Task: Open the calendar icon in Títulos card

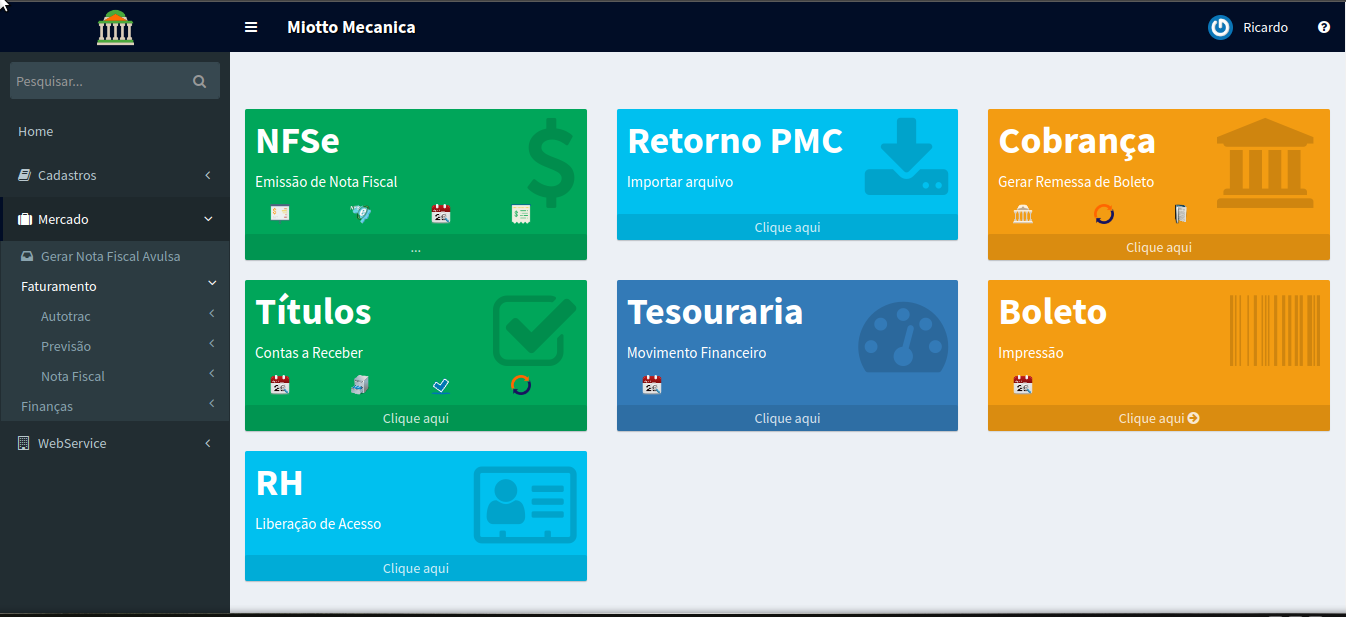Action: pos(280,385)
